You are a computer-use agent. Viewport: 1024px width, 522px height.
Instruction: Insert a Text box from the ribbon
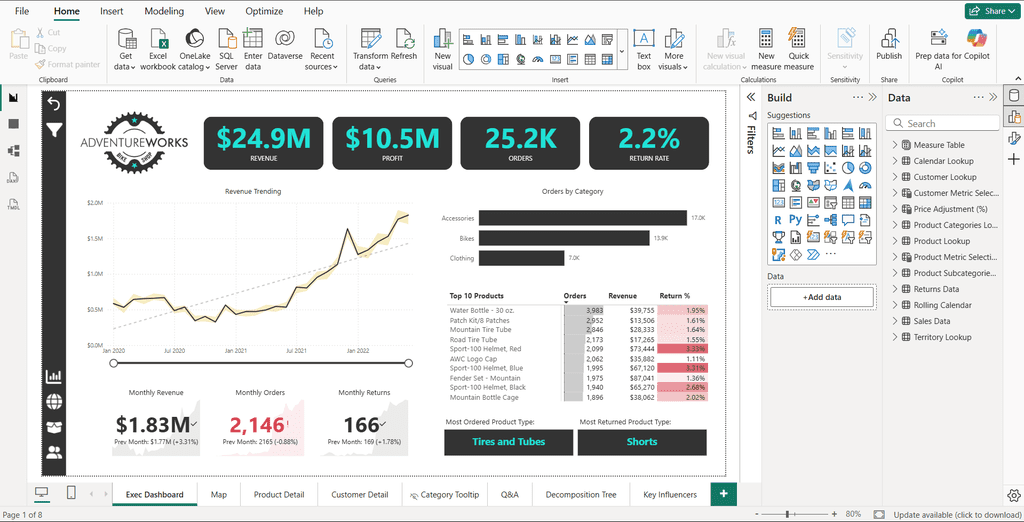pos(644,45)
